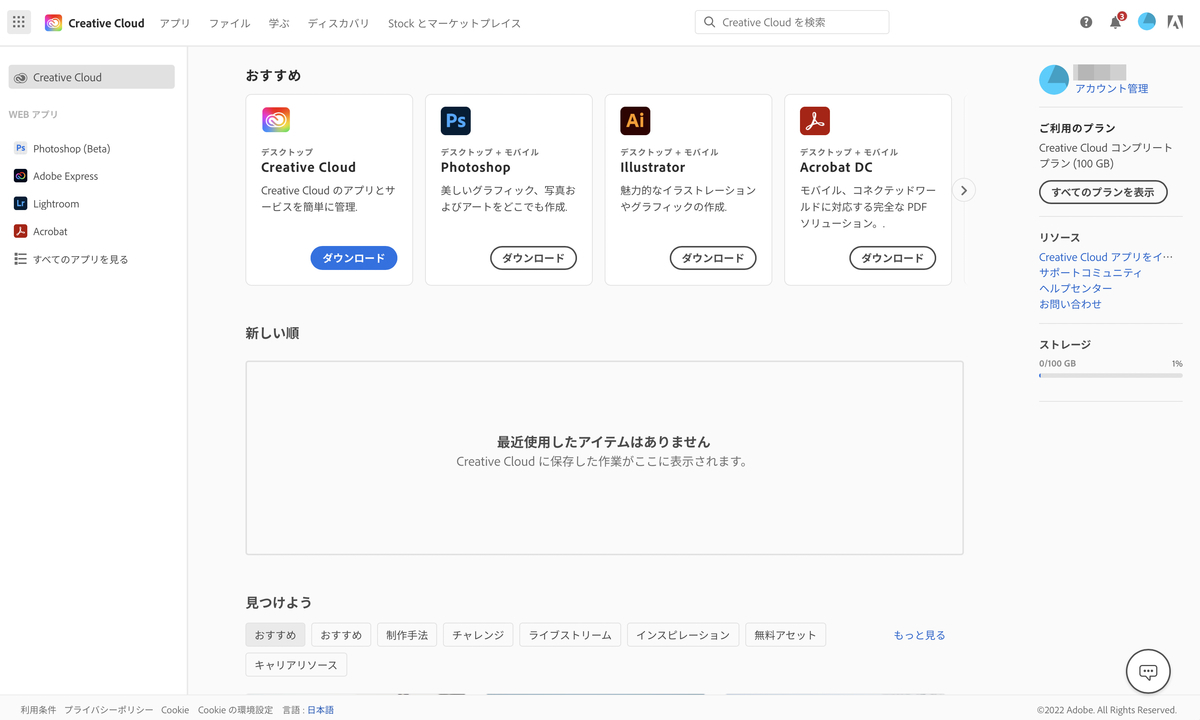Image resolution: width=1200 pixels, height=720 pixels.
Task: Change language via 日本語 footer link
Action: pos(320,710)
